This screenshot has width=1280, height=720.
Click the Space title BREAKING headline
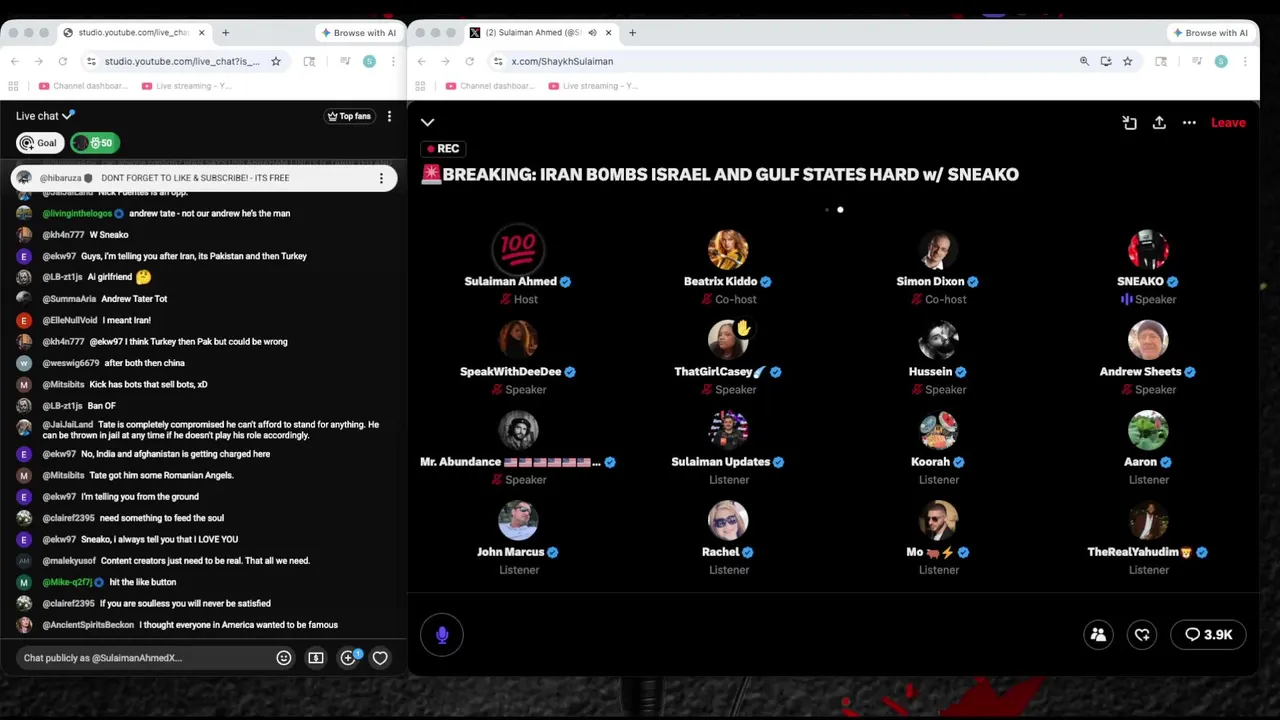point(720,174)
